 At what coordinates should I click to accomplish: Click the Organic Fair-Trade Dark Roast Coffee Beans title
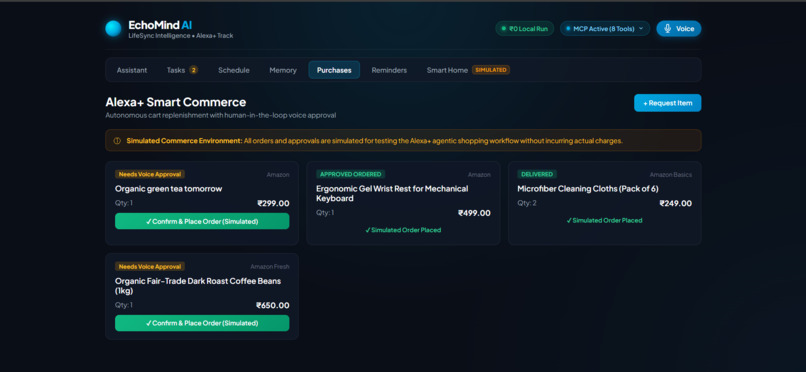[x=198, y=286]
